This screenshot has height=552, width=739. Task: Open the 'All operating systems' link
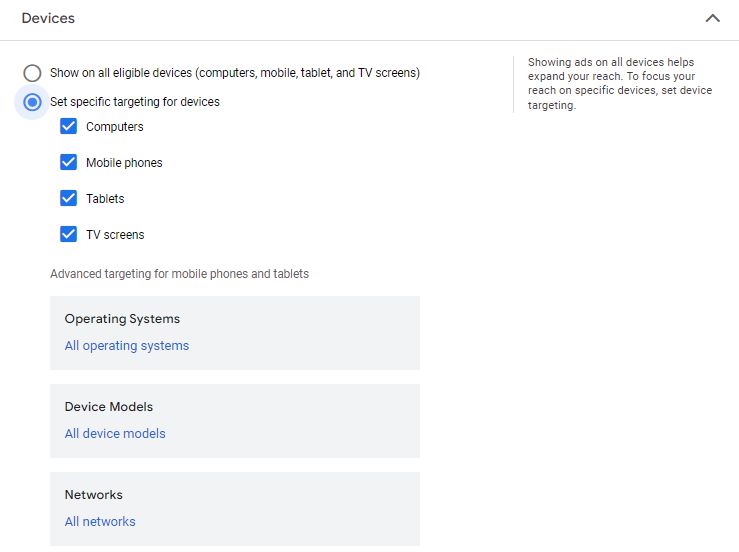tap(127, 346)
